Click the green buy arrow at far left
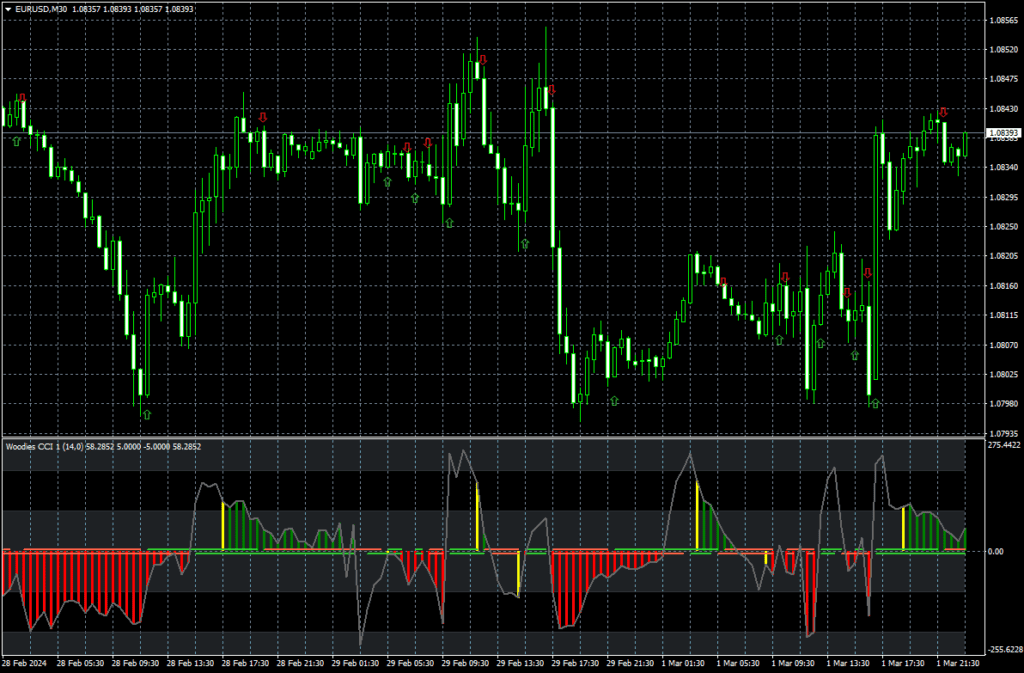This screenshot has height=673, width=1024. 16,142
